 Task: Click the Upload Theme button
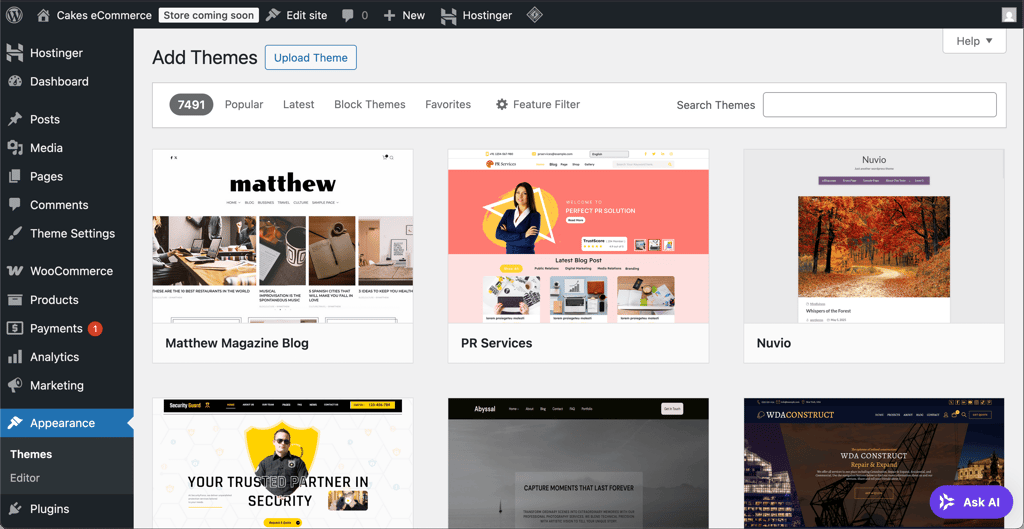[x=311, y=57]
